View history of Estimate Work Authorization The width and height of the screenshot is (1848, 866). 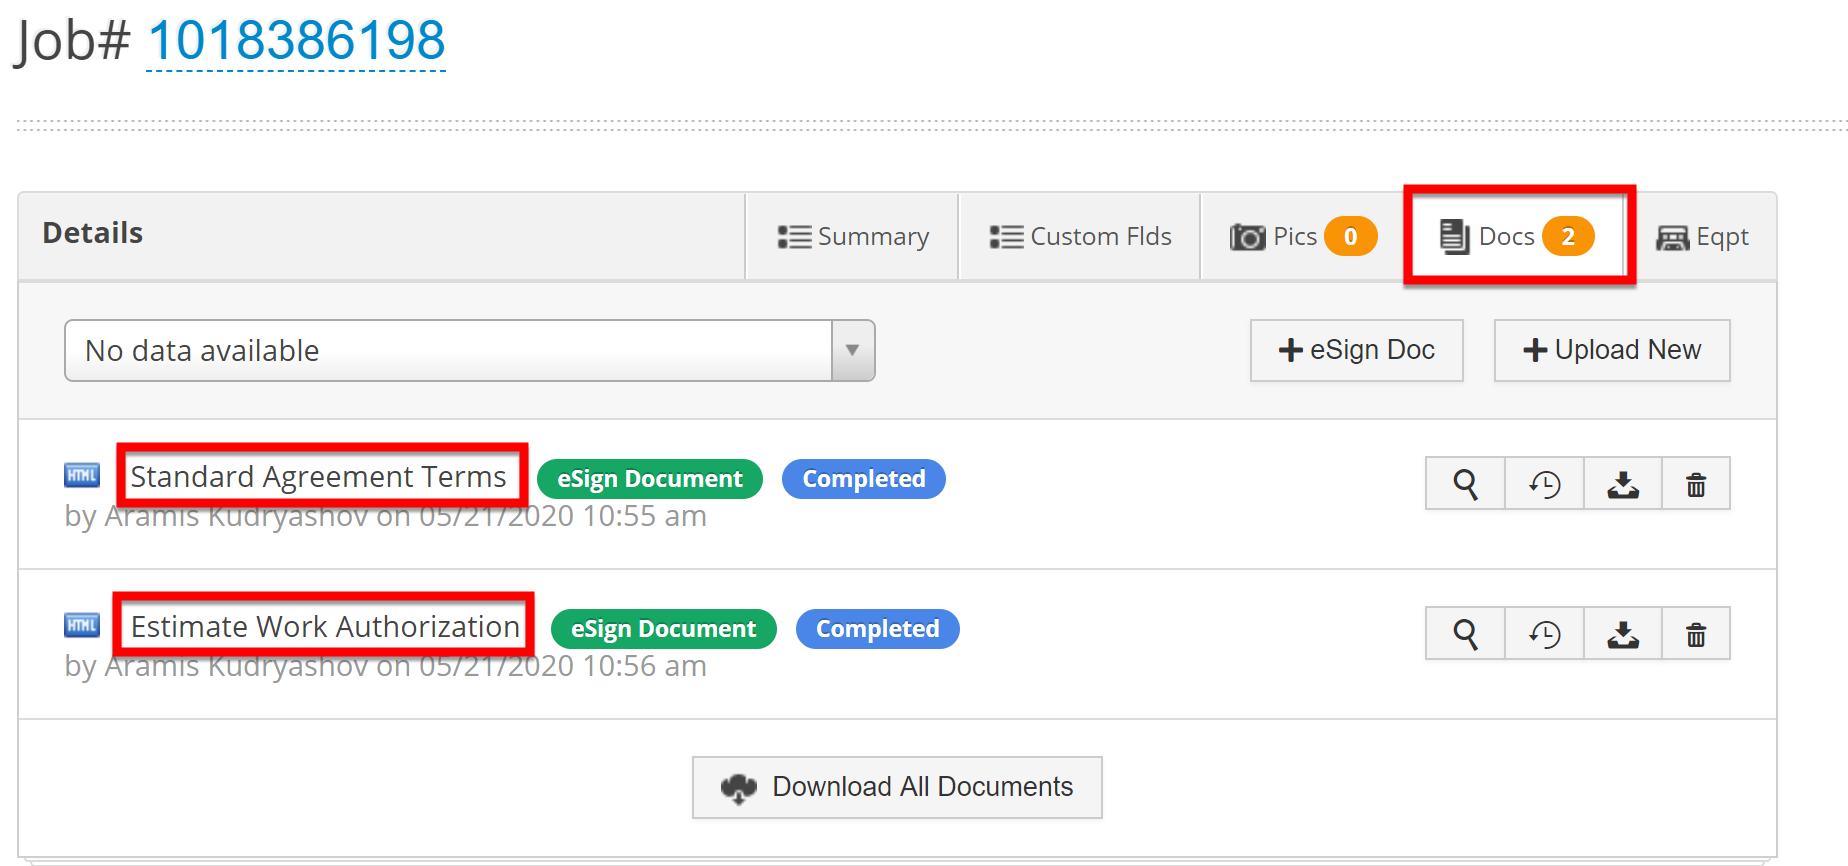(1544, 634)
